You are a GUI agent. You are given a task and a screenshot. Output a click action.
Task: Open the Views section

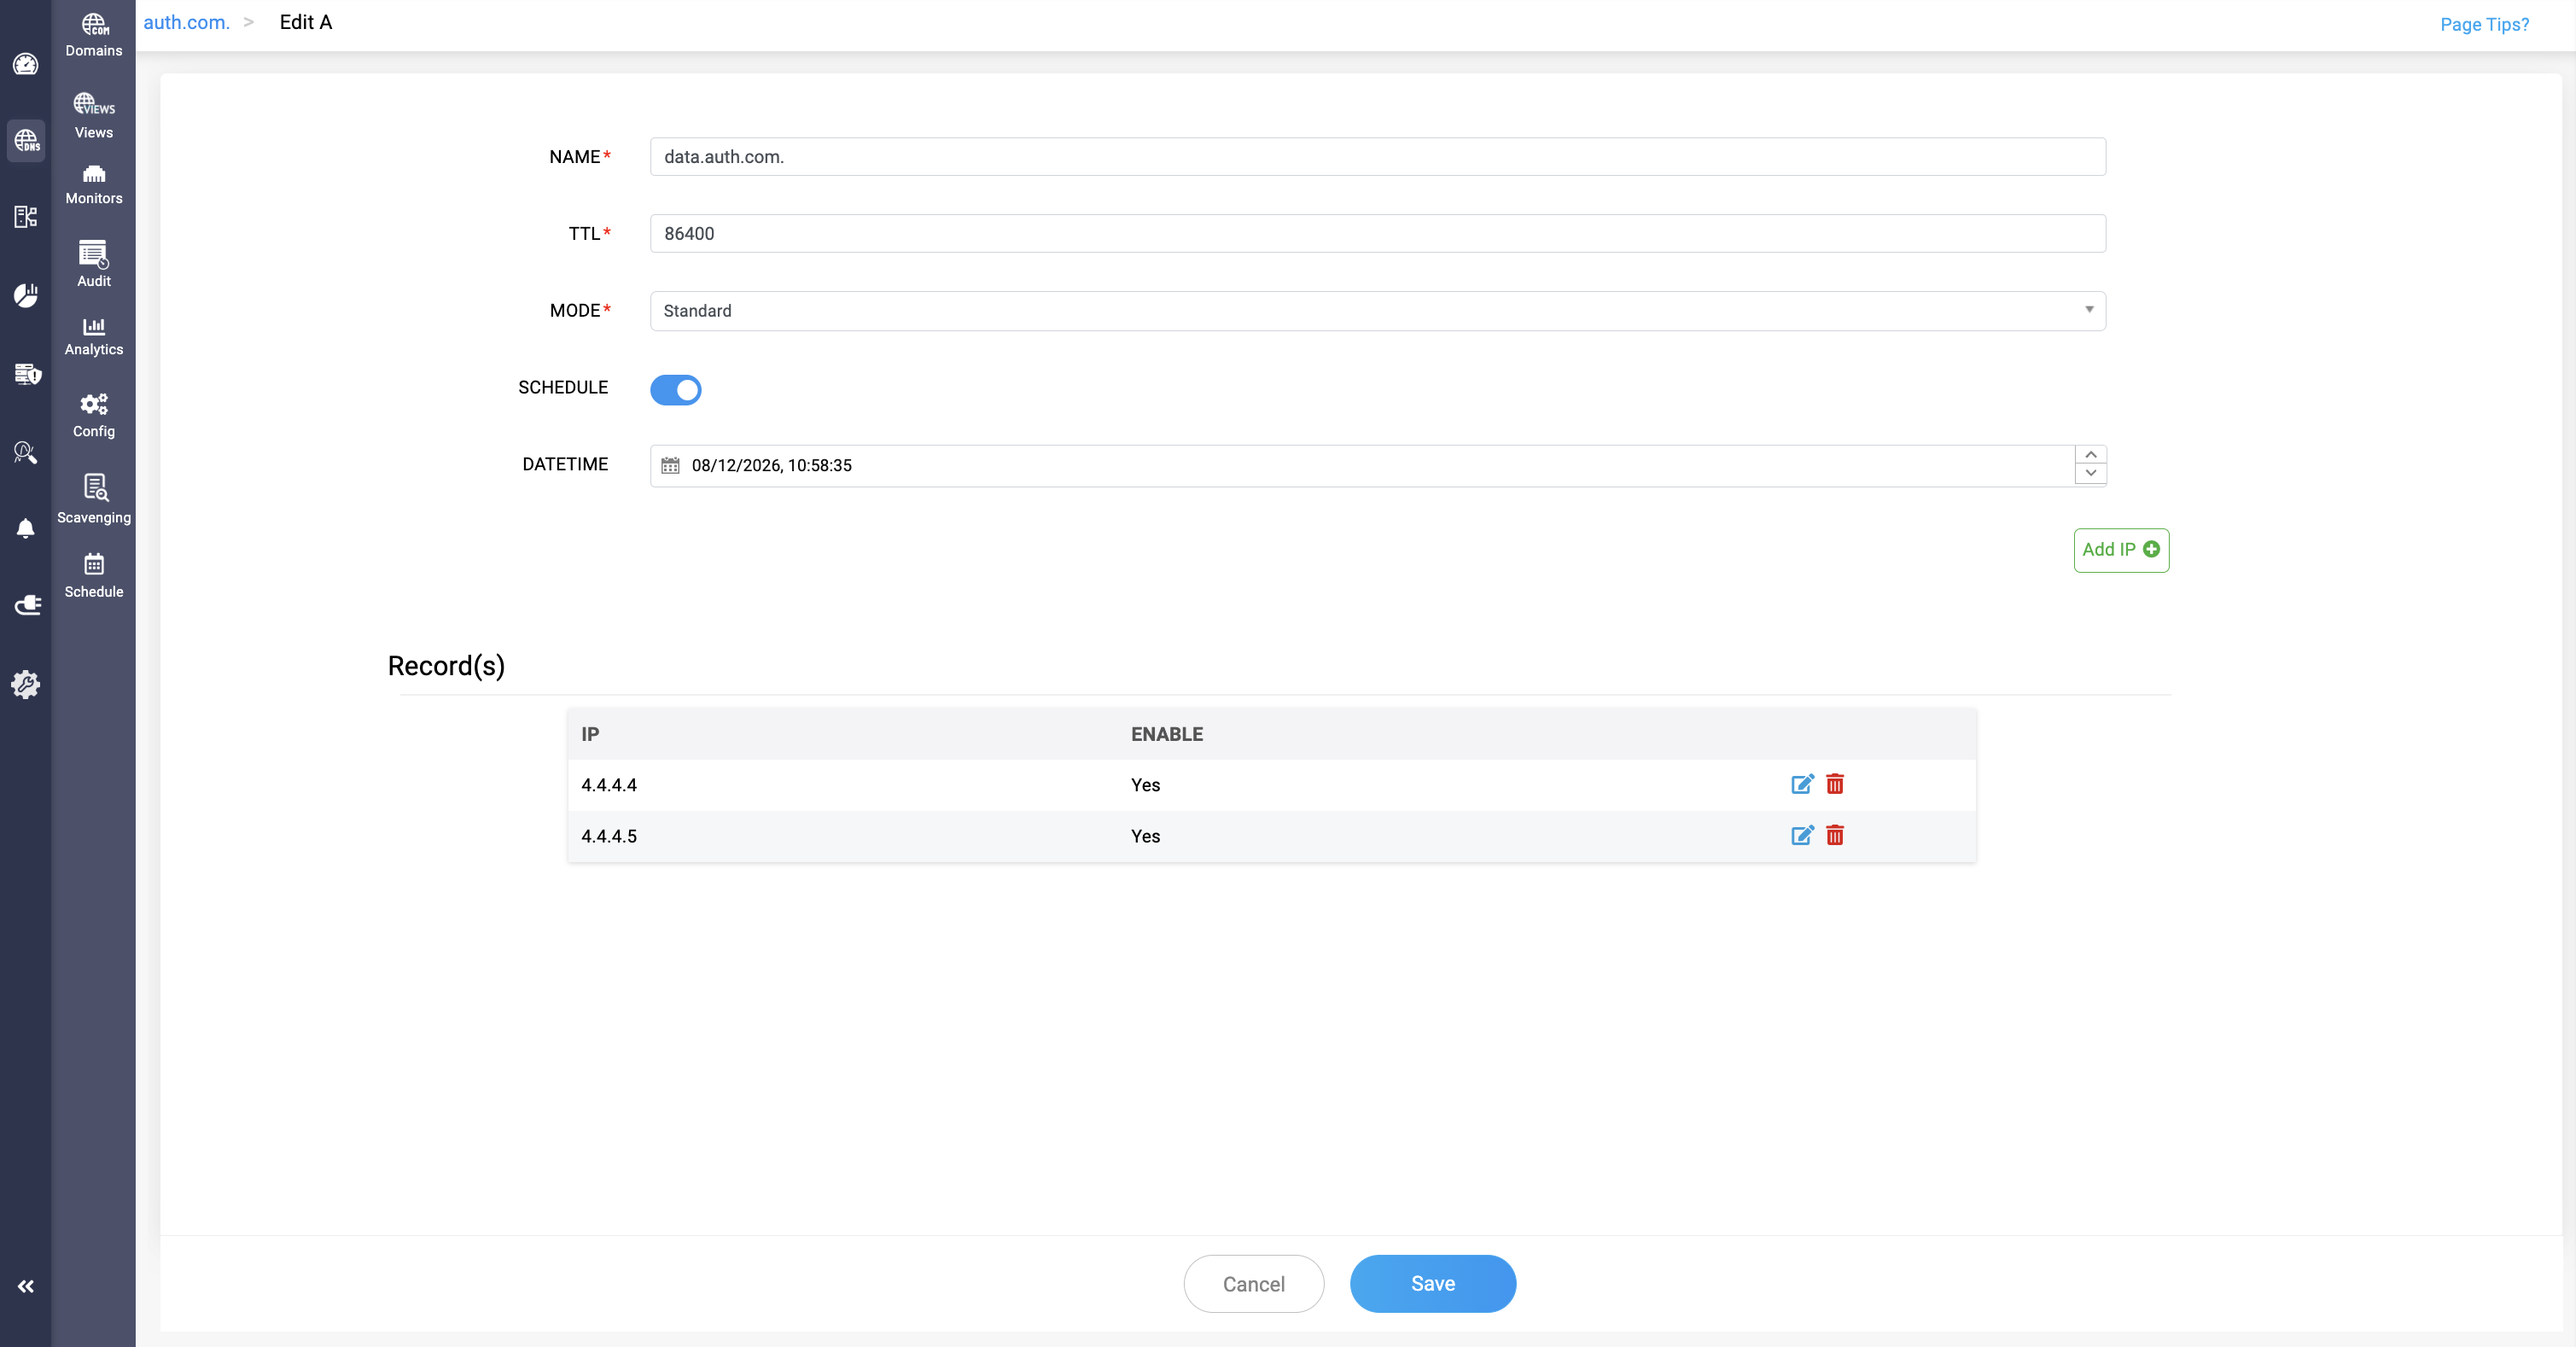pyautogui.click(x=94, y=116)
